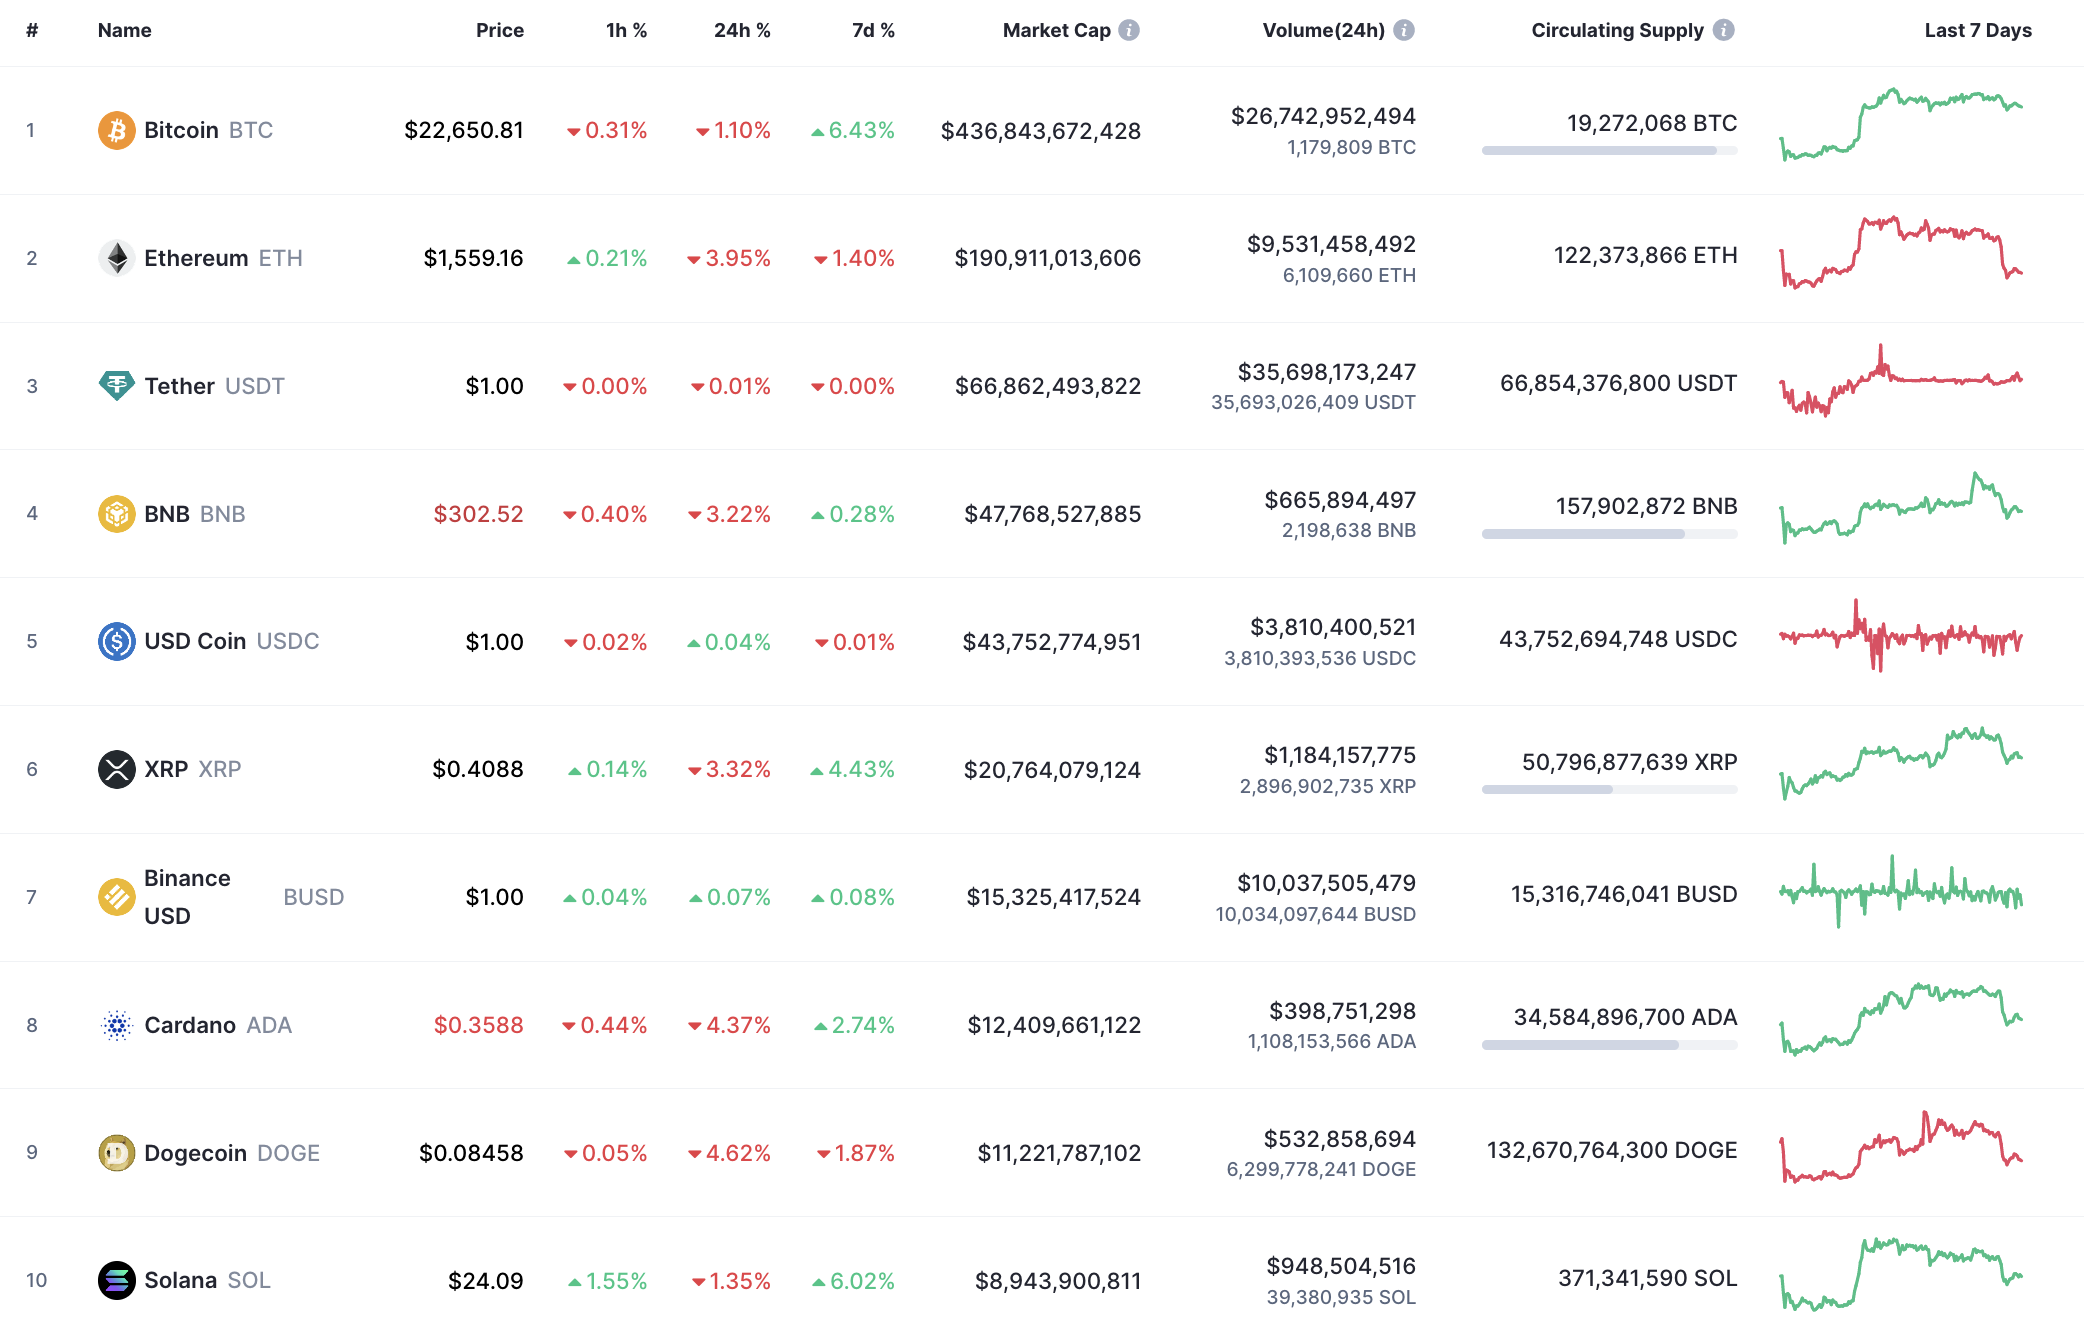The image size is (2084, 1332).
Task: Open Bitcoin by clicking its name
Action: 181,130
